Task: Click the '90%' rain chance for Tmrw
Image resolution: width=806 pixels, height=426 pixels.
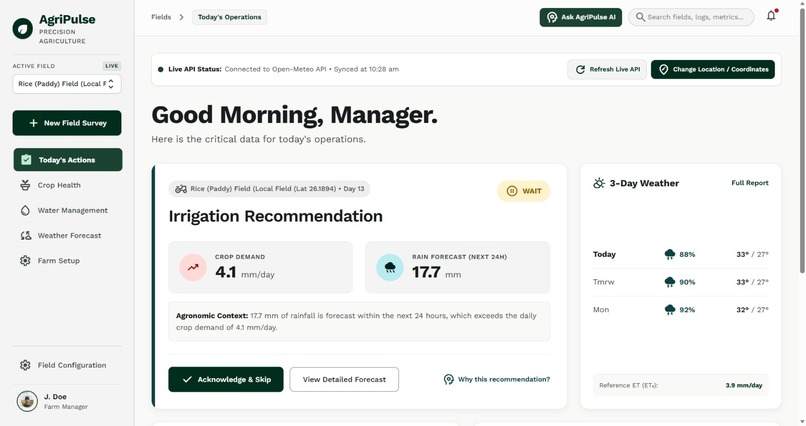Action: pos(687,282)
